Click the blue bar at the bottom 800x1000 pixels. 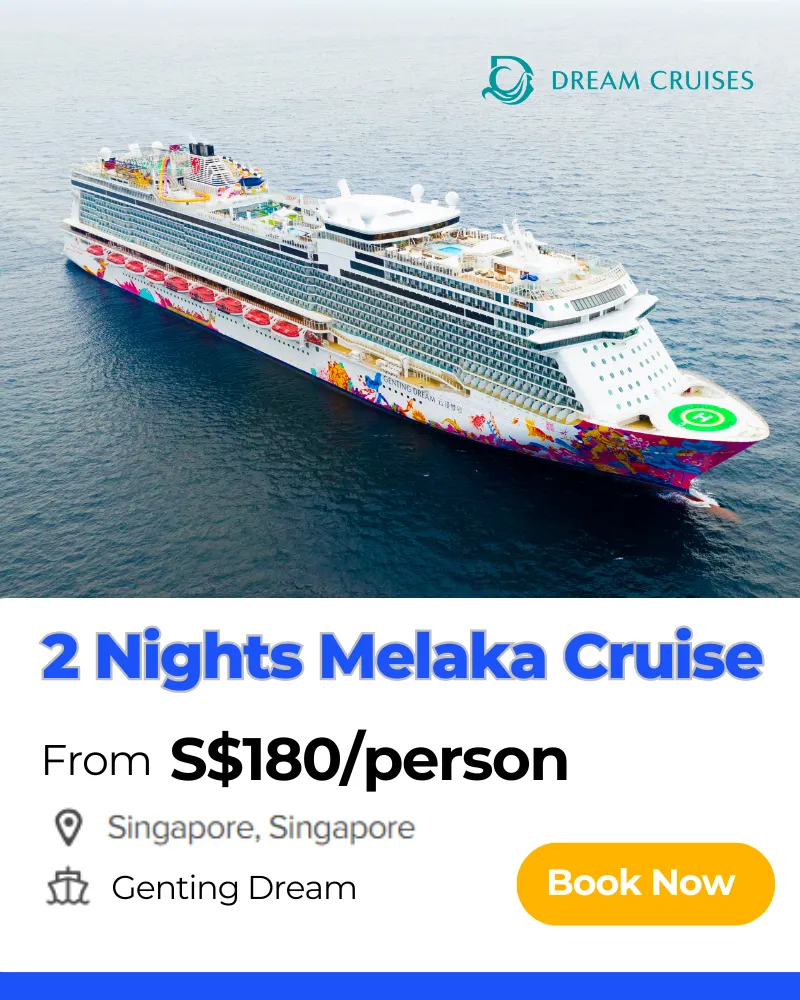point(400,986)
